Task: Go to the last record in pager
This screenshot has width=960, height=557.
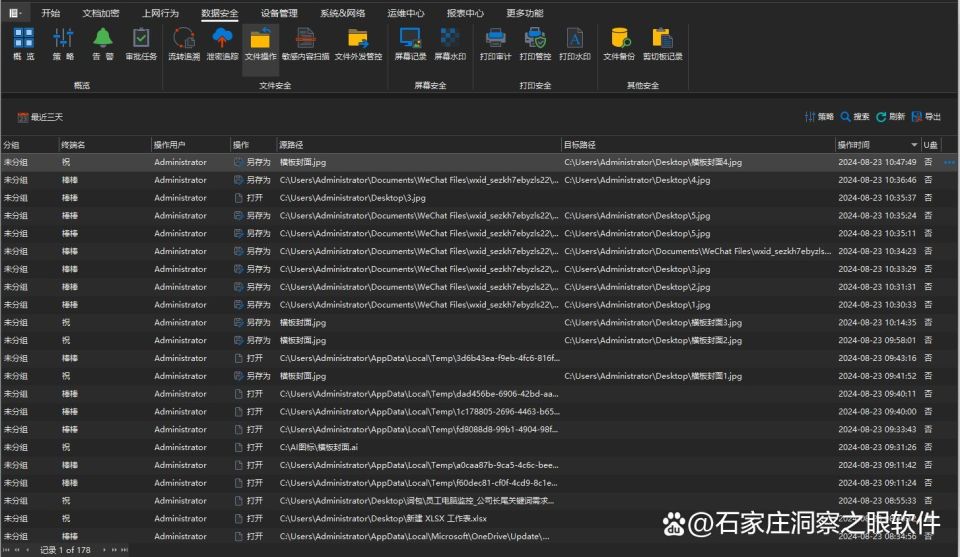Action: [x=124, y=550]
